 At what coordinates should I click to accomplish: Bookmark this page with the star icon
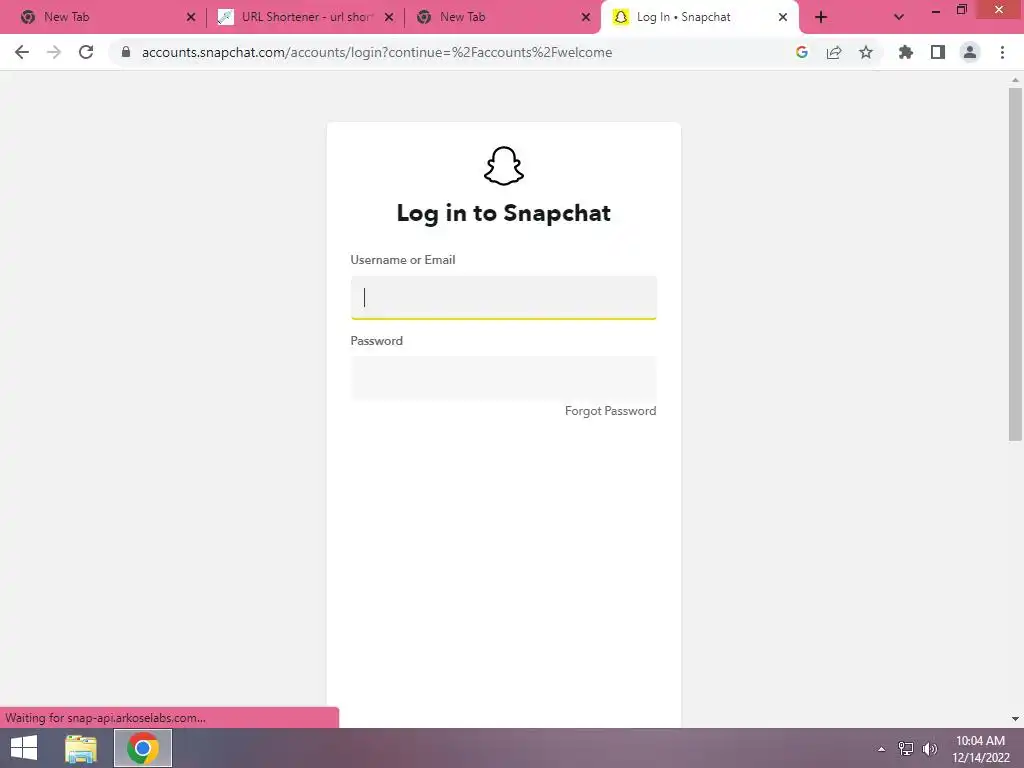(866, 52)
